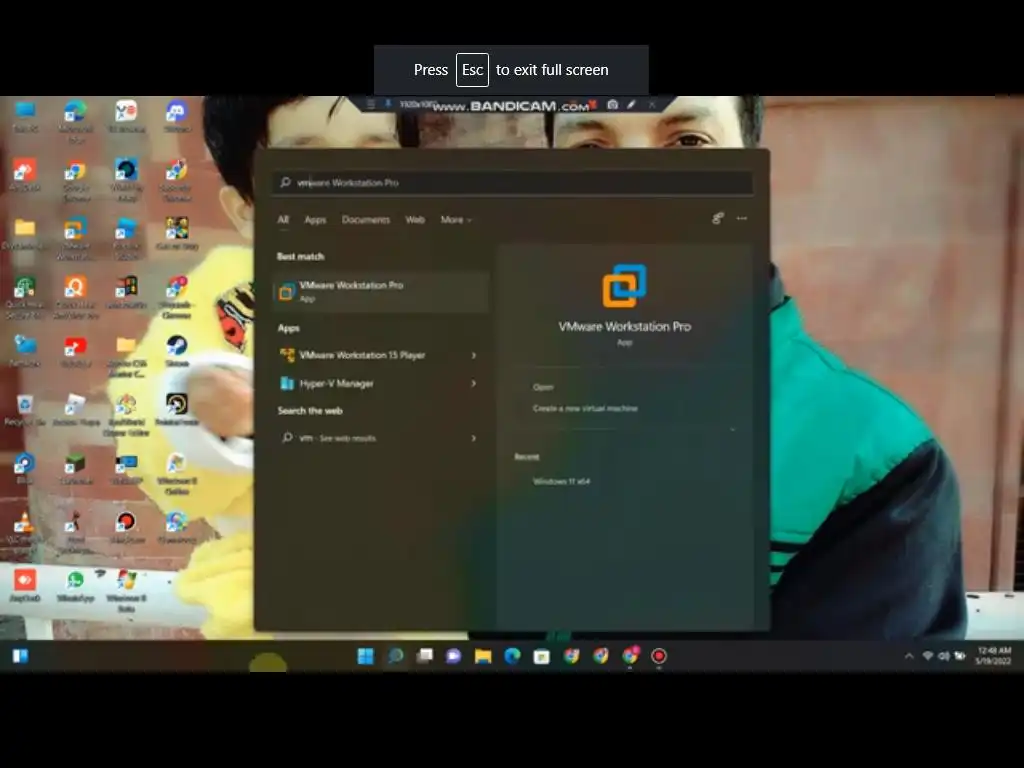Open the search feedback icon beside the tabs

[x=718, y=219]
